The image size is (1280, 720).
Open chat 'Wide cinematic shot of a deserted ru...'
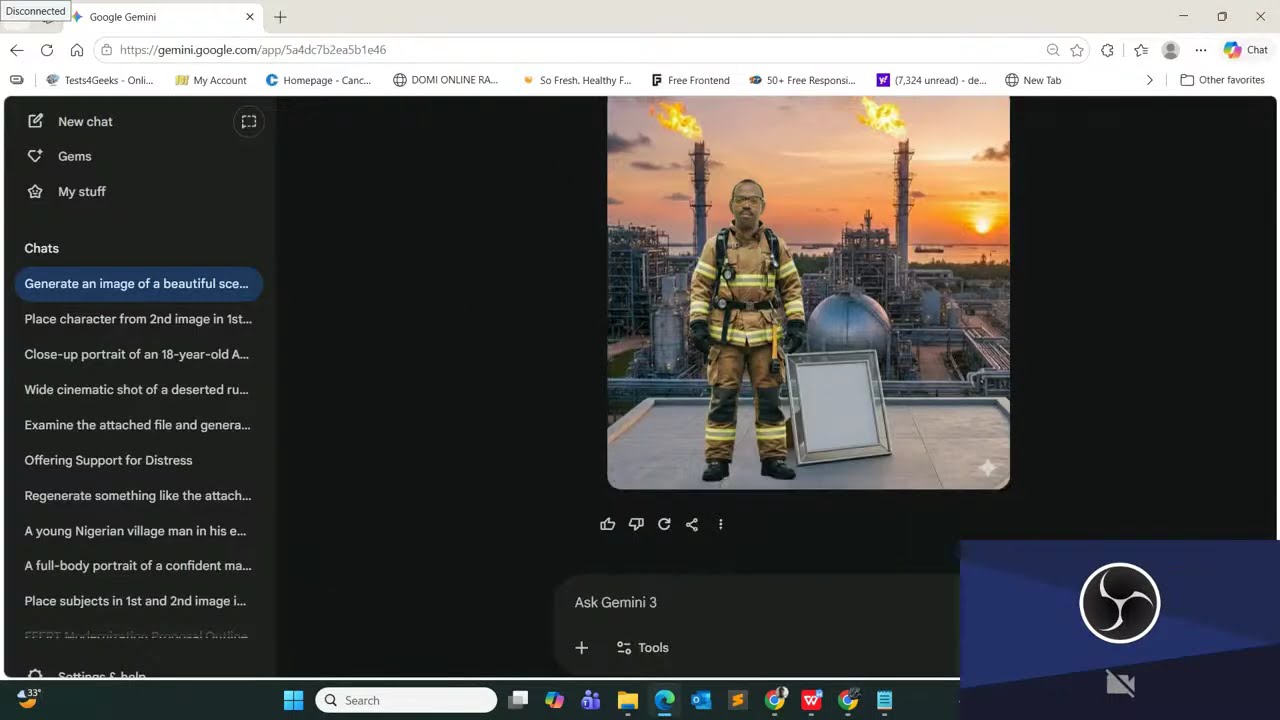point(138,390)
